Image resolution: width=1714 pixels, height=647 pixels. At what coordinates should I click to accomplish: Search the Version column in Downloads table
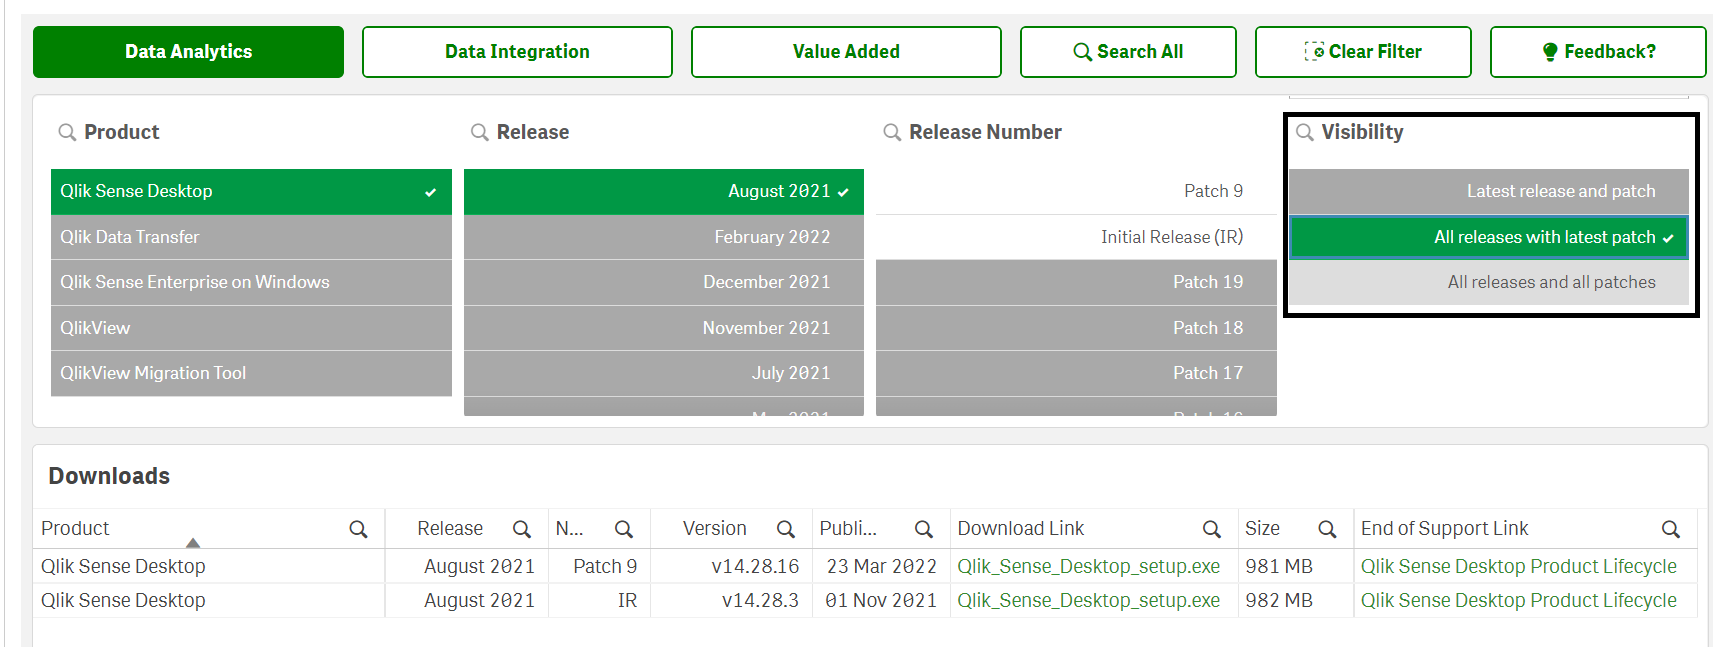pyautogui.click(x=786, y=529)
